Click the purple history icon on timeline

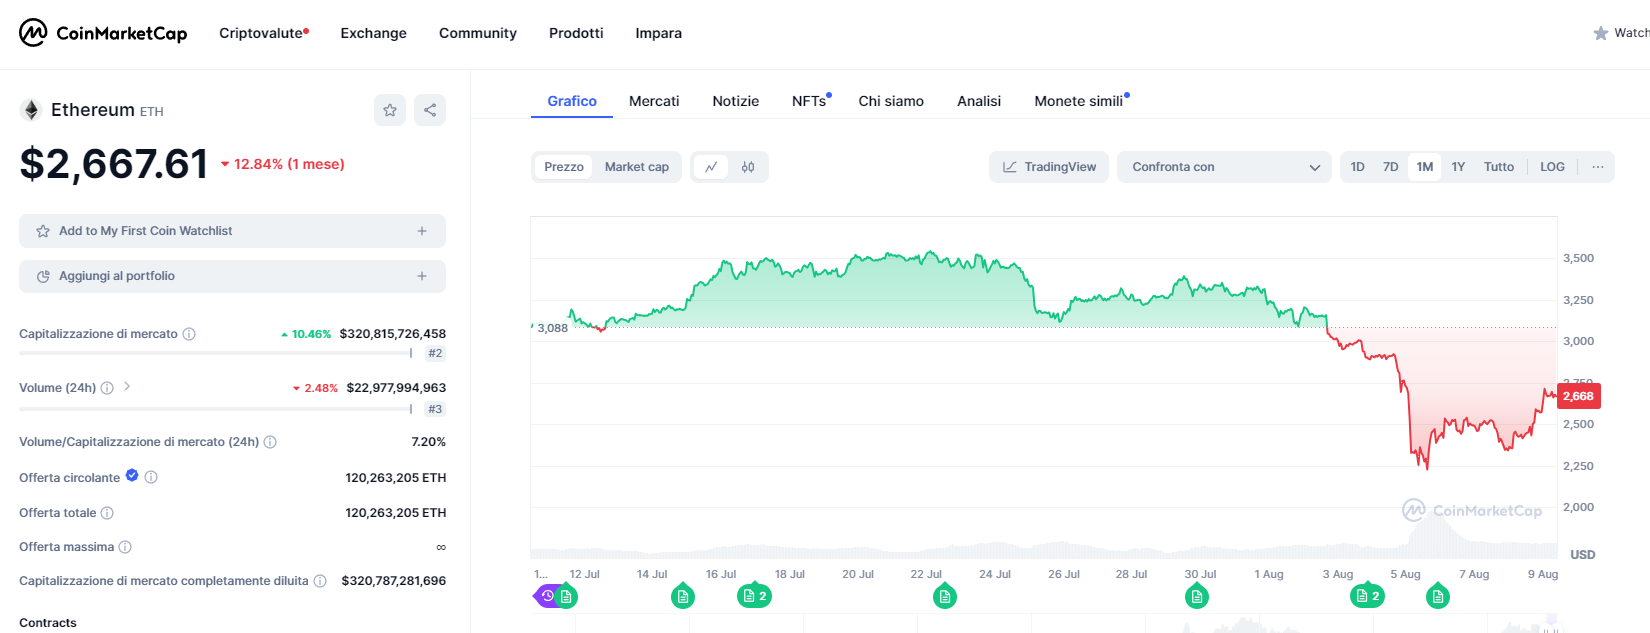(547, 596)
